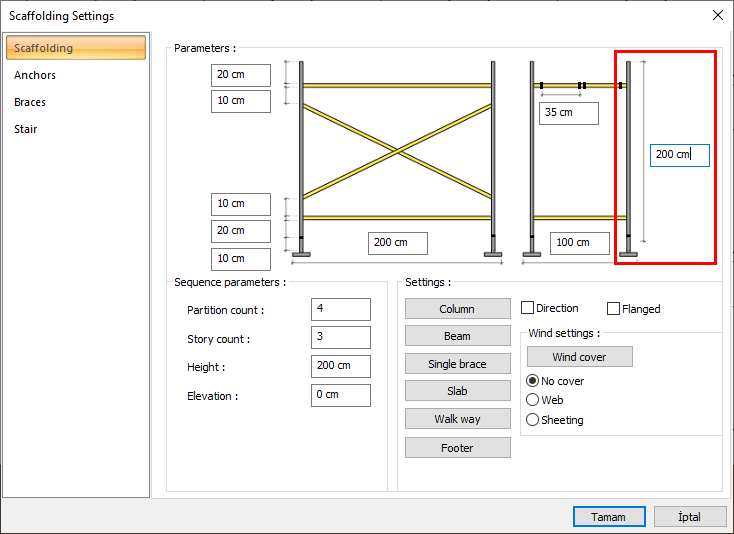
Task: Select Stair in the left list
Action: pyautogui.click(x=26, y=129)
